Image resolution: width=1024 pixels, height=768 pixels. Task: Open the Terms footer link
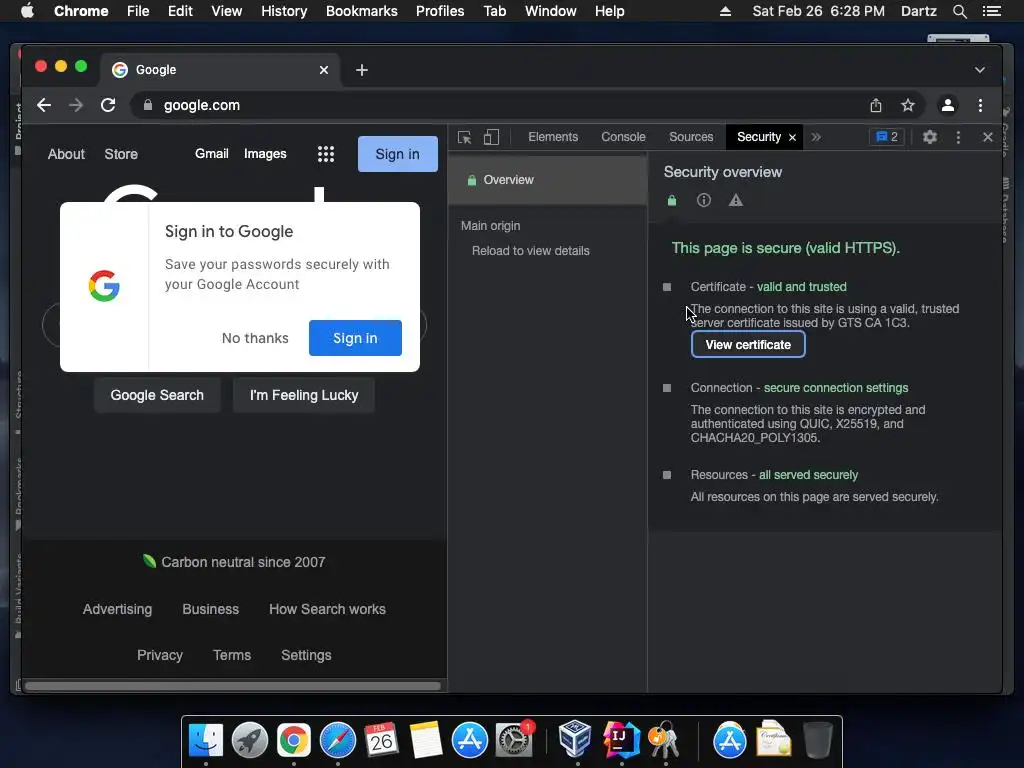click(x=232, y=655)
